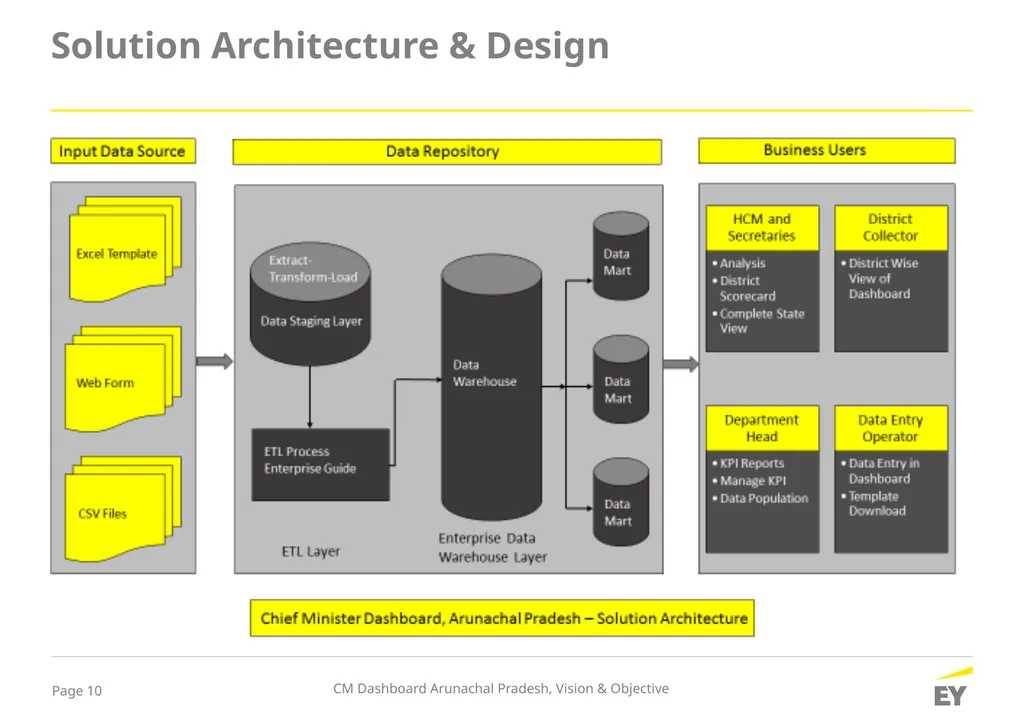Click the 'Analysis' bullet item

[x=739, y=263]
